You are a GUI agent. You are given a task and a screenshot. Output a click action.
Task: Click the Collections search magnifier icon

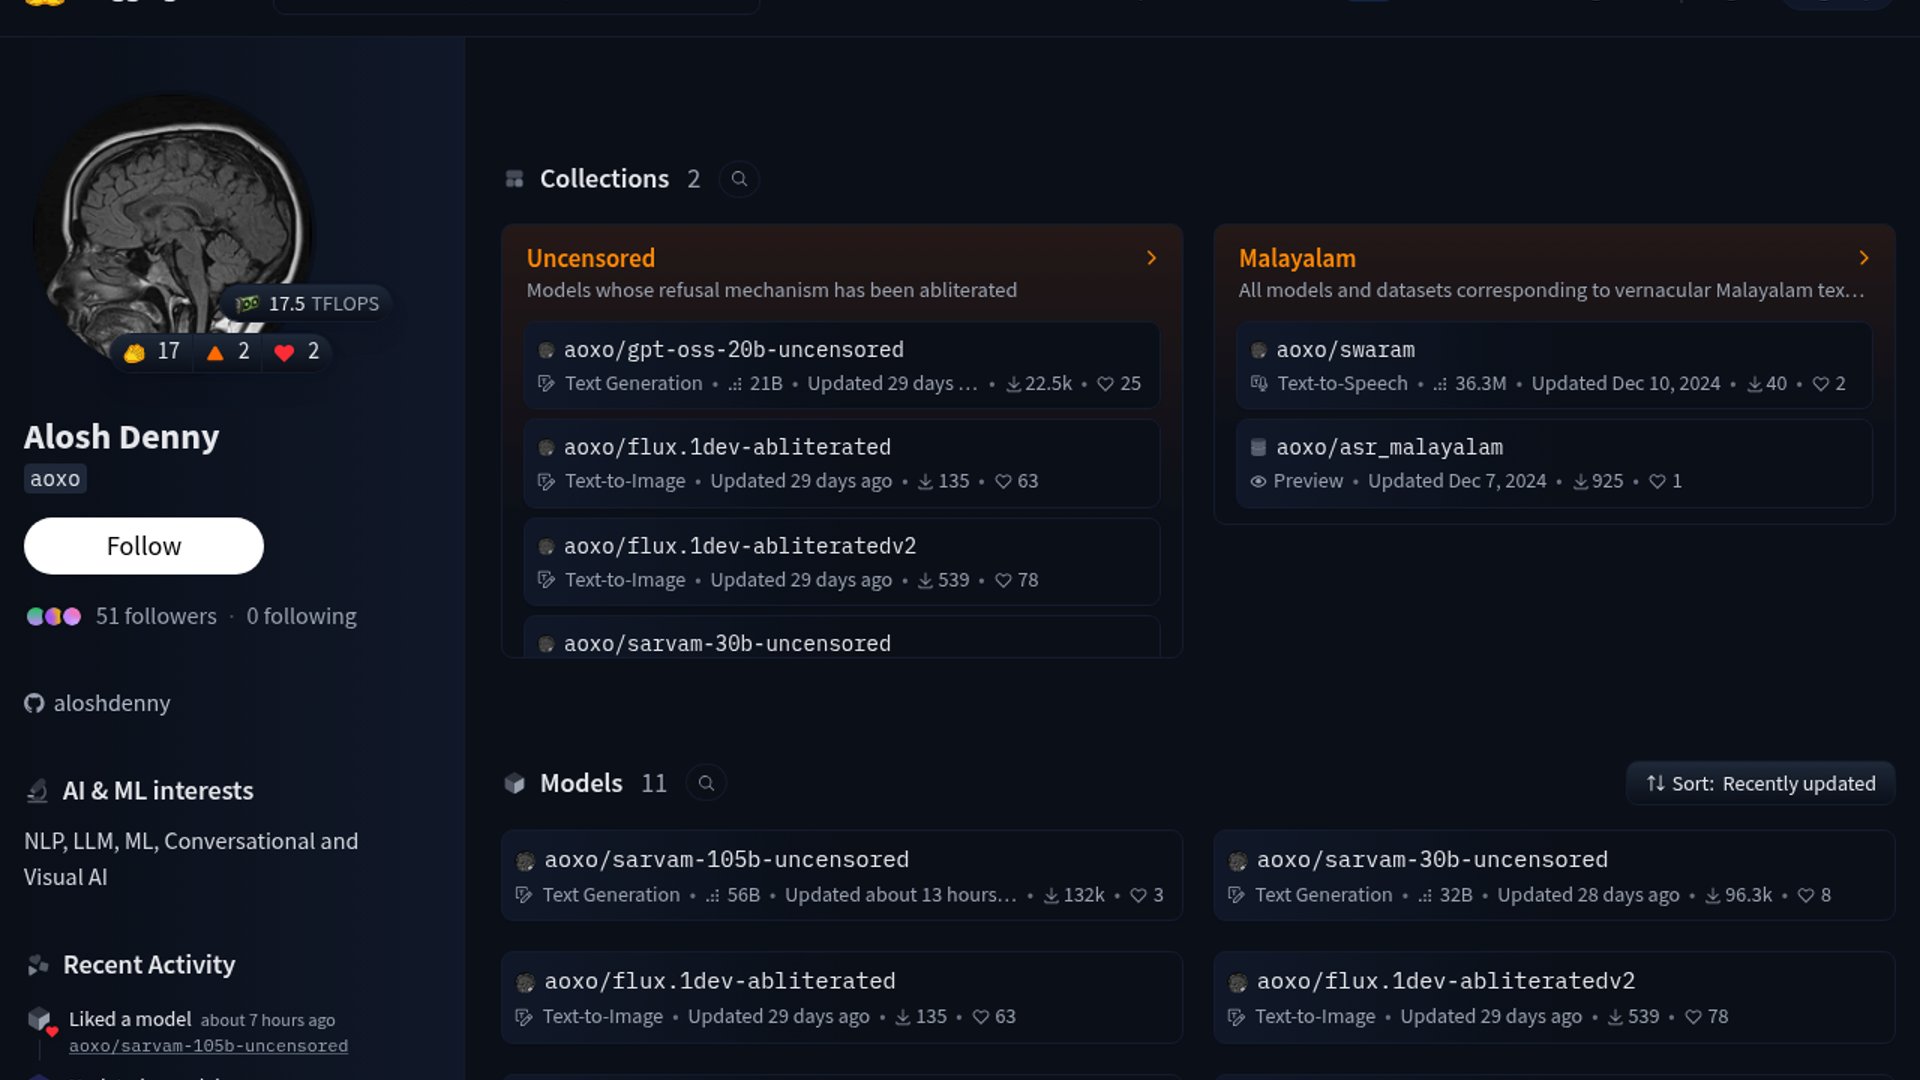click(739, 179)
